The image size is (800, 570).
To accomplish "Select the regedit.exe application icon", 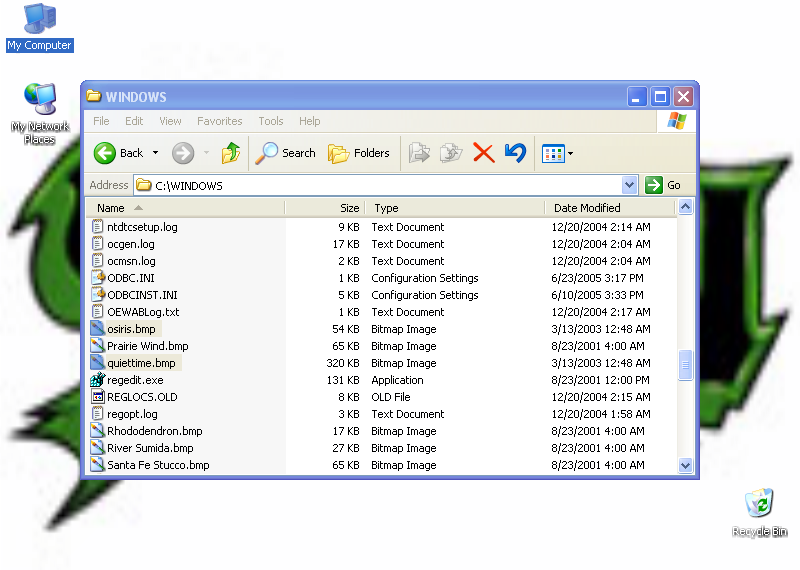I will [97, 380].
